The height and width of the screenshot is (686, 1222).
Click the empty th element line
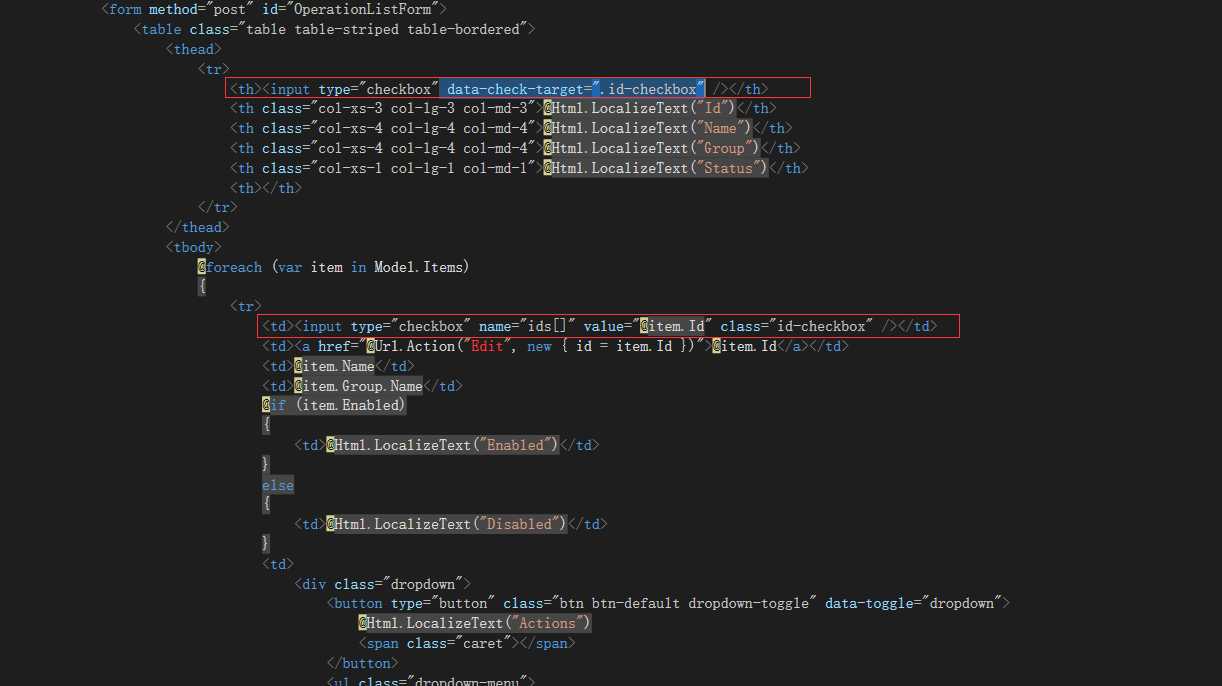pos(266,188)
